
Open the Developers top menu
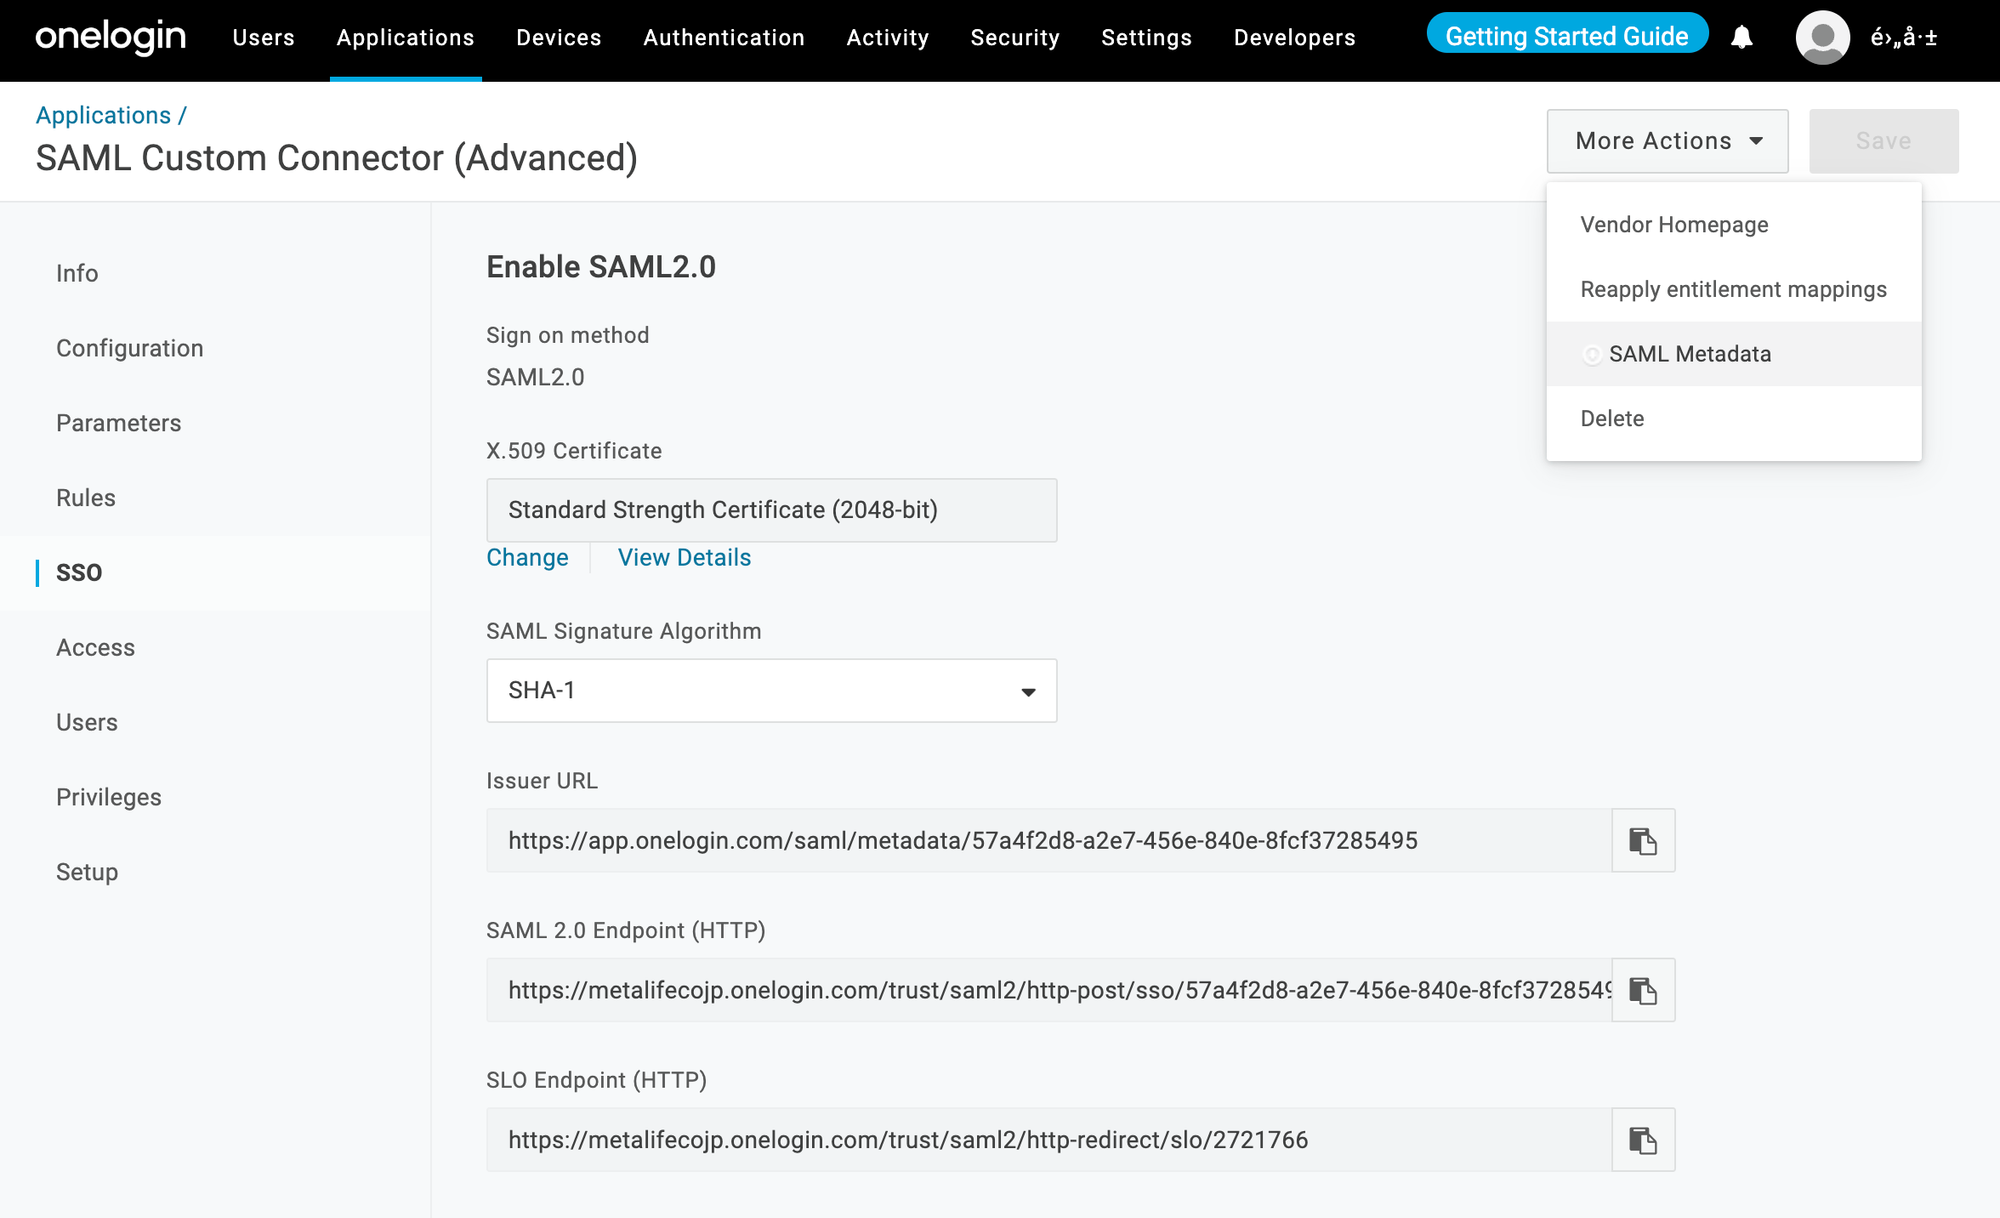(1295, 38)
